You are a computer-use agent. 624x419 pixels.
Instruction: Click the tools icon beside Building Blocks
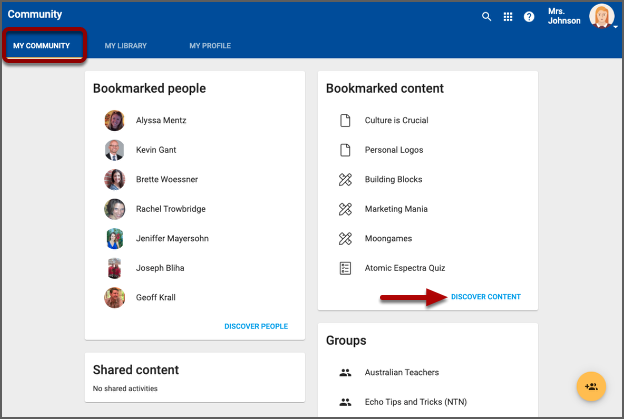345,180
